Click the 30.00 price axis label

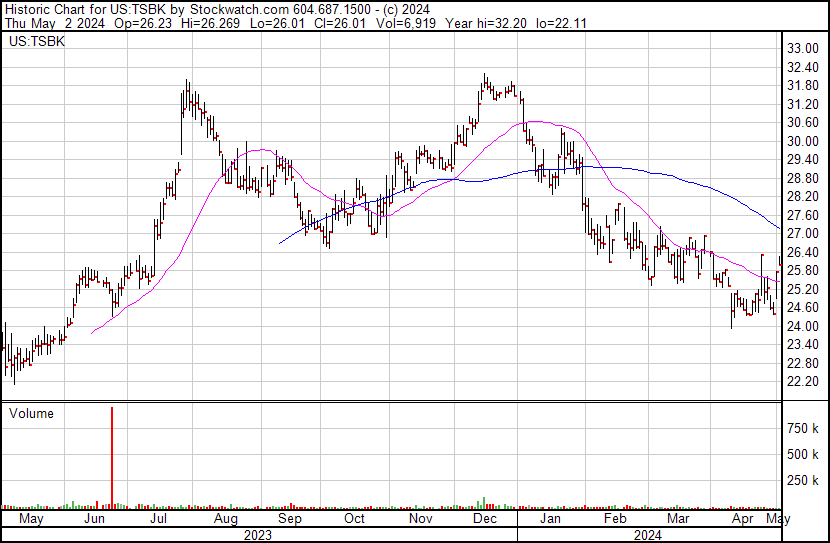click(x=804, y=141)
